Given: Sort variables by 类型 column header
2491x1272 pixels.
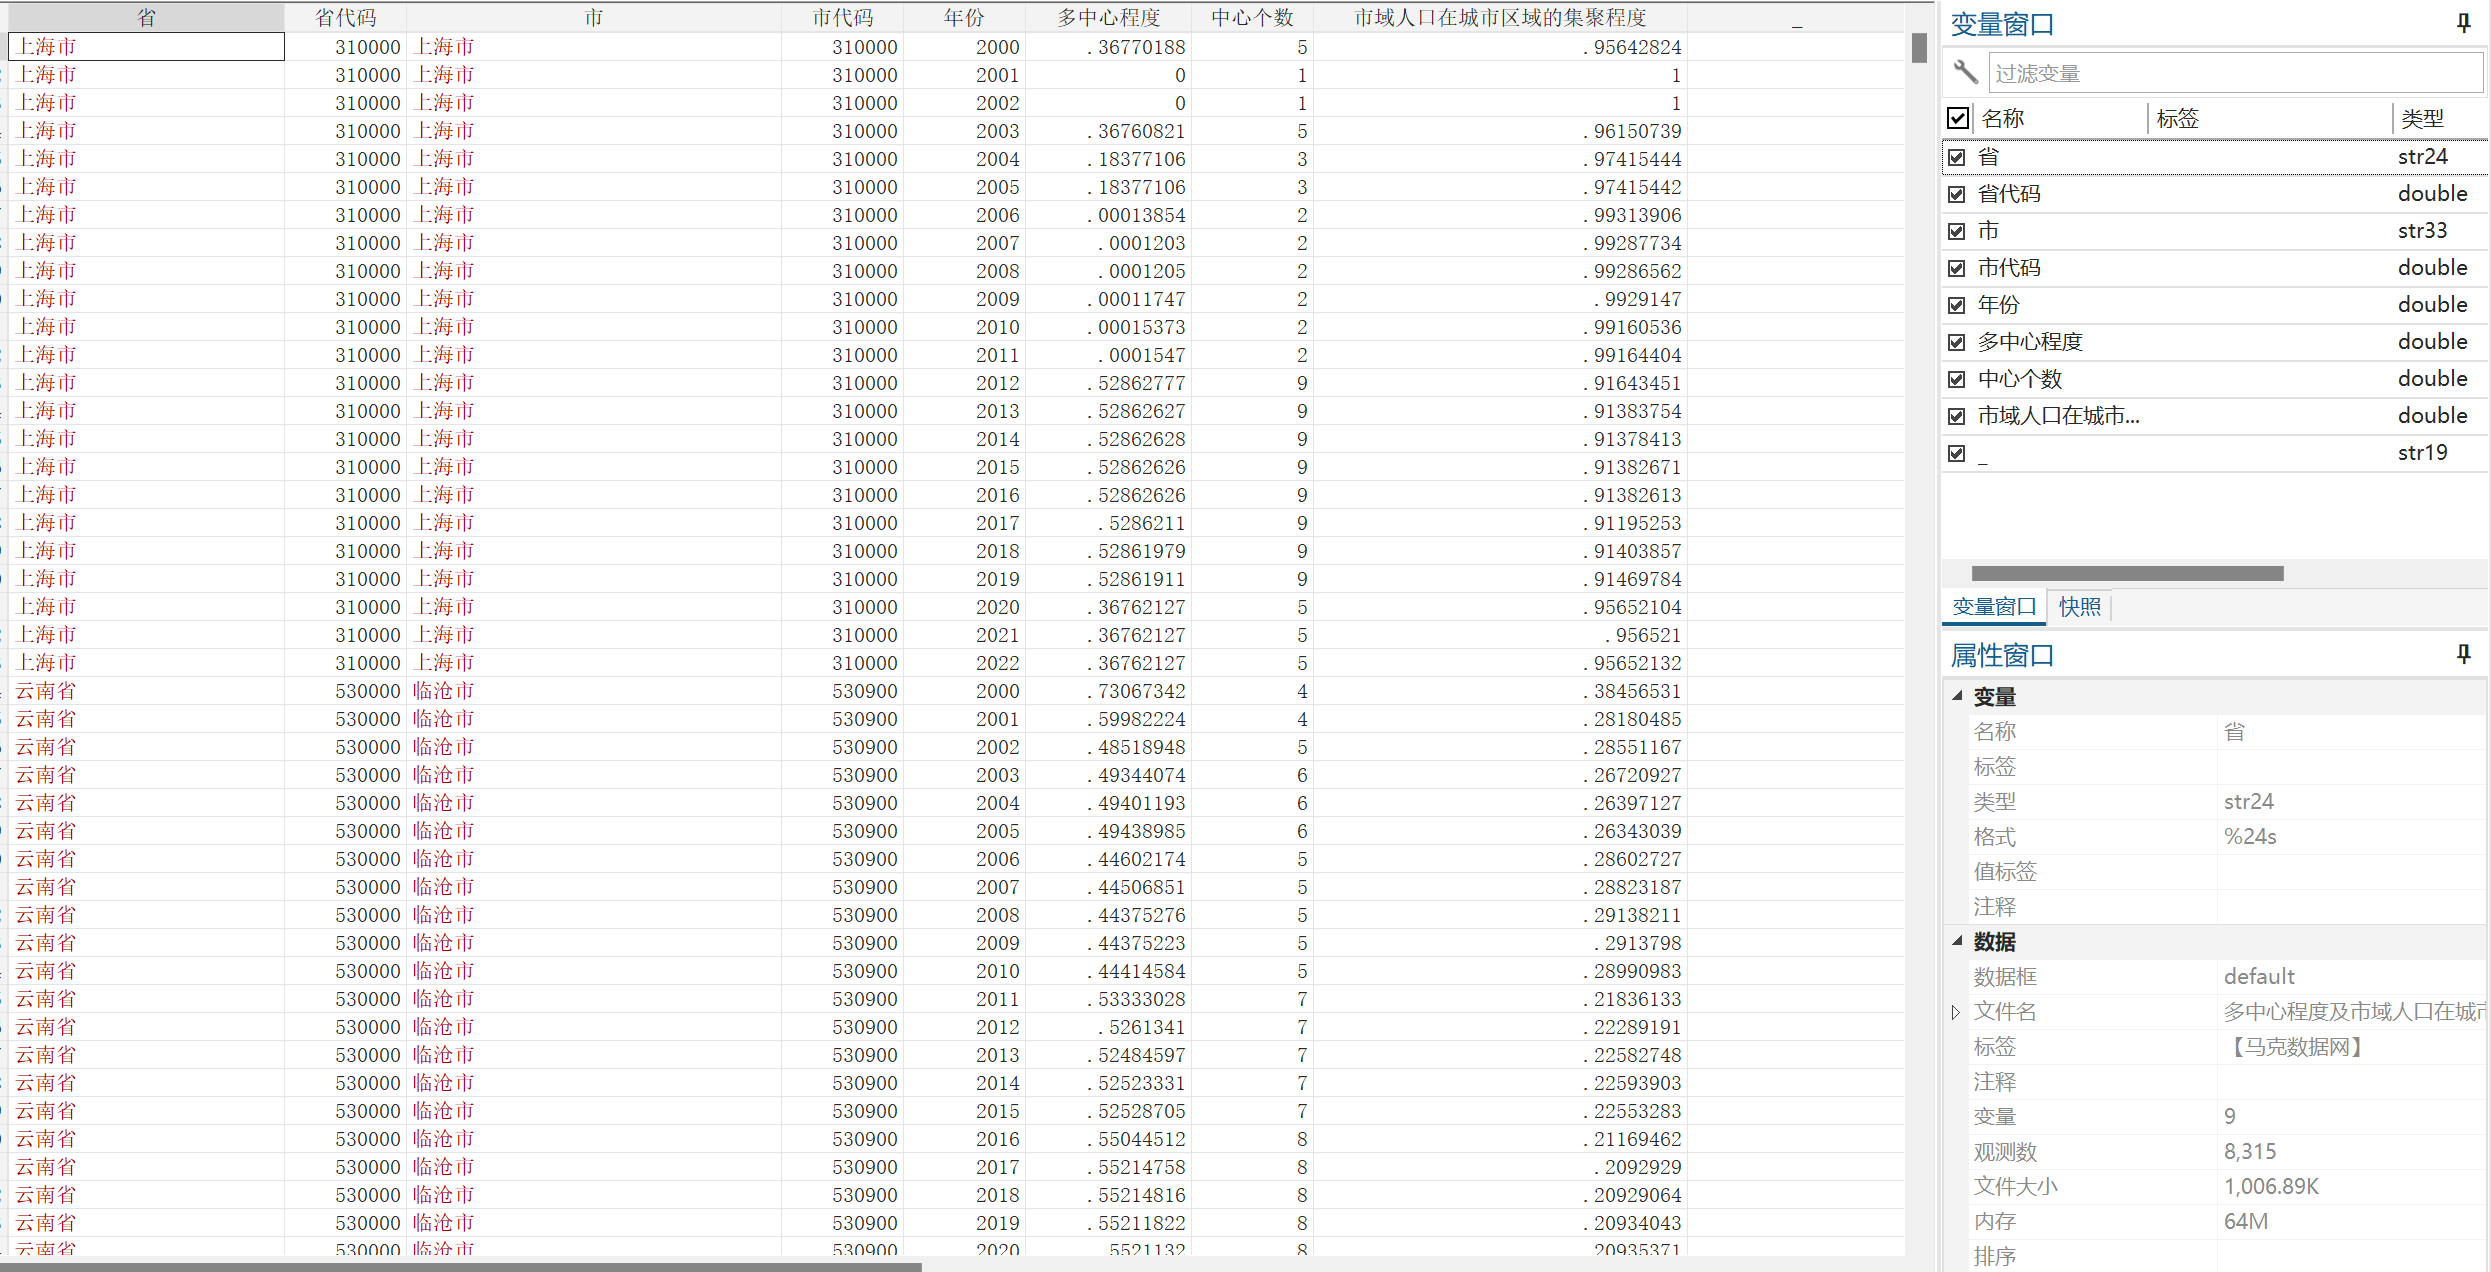Looking at the screenshot, I should point(2422,118).
